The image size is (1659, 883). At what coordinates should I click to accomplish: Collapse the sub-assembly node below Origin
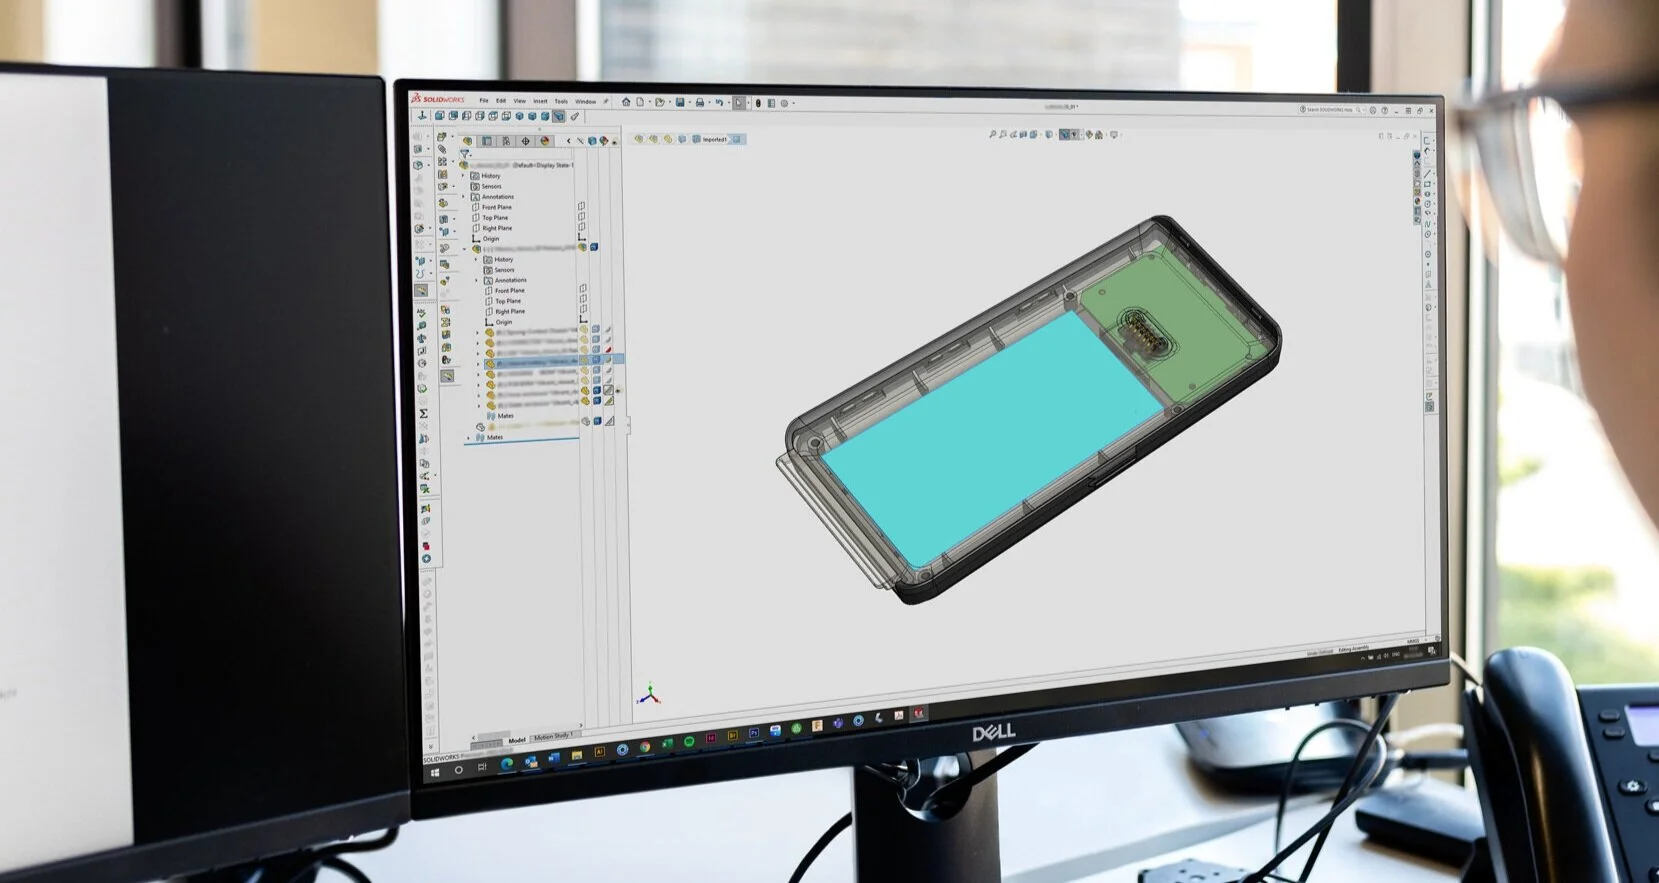[464, 249]
